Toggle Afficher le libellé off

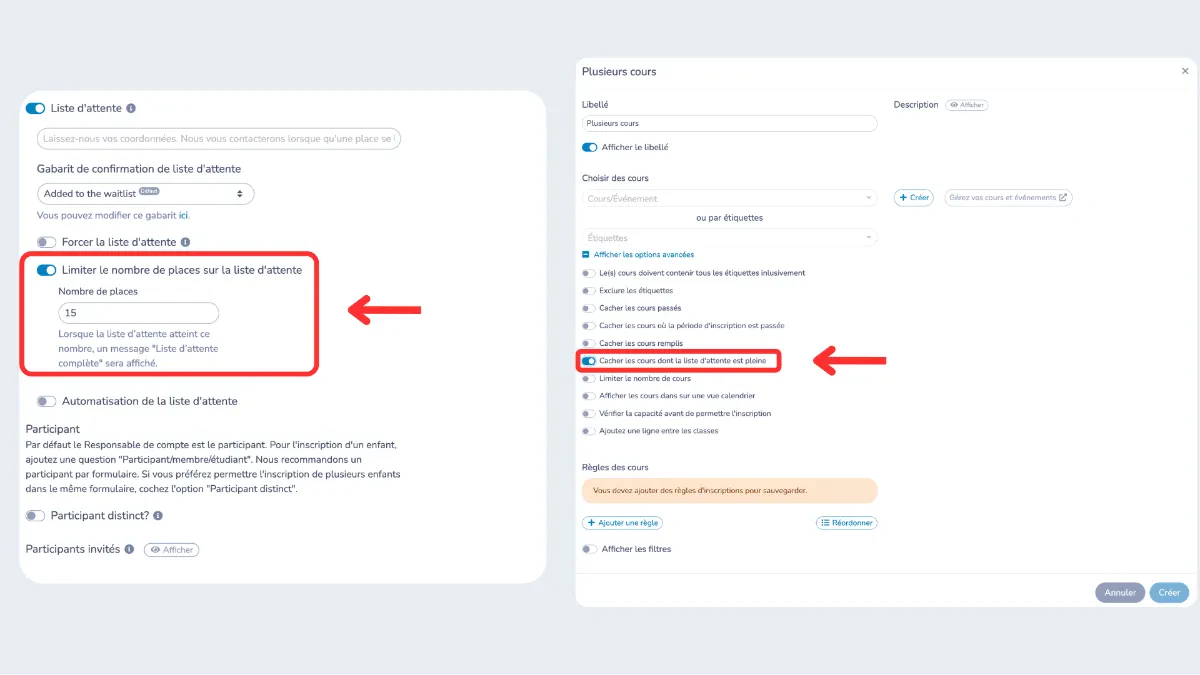(x=589, y=147)
